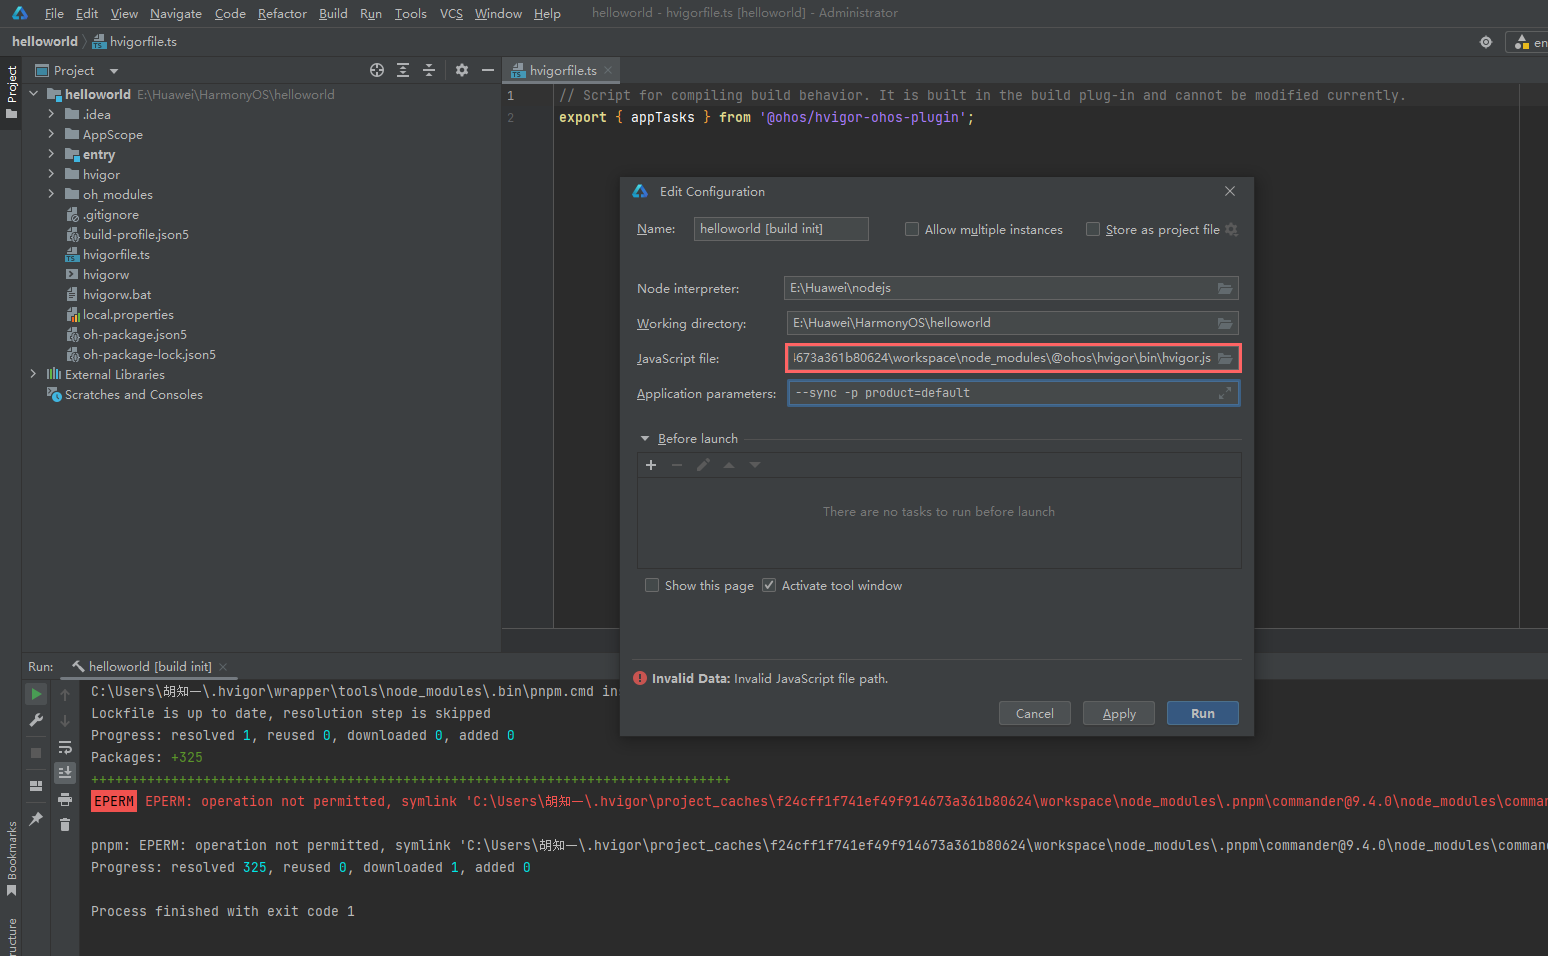Image resolution: width=1548 pixels, height=956 pixels.
Task: Expand External Libraries node
Action: pyautogui.click(x=34, y=374)
